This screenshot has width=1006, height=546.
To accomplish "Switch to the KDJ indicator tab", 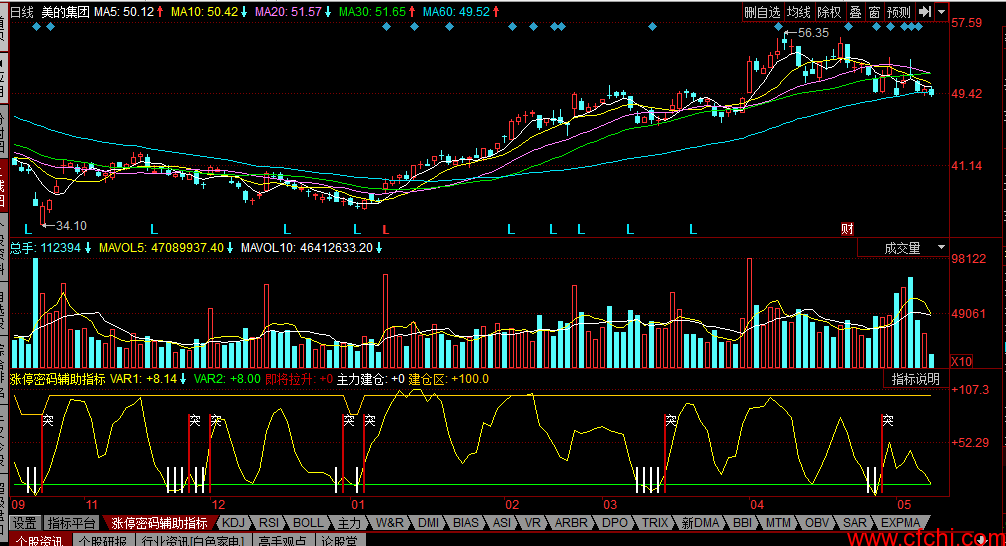I will pos(234,523).
